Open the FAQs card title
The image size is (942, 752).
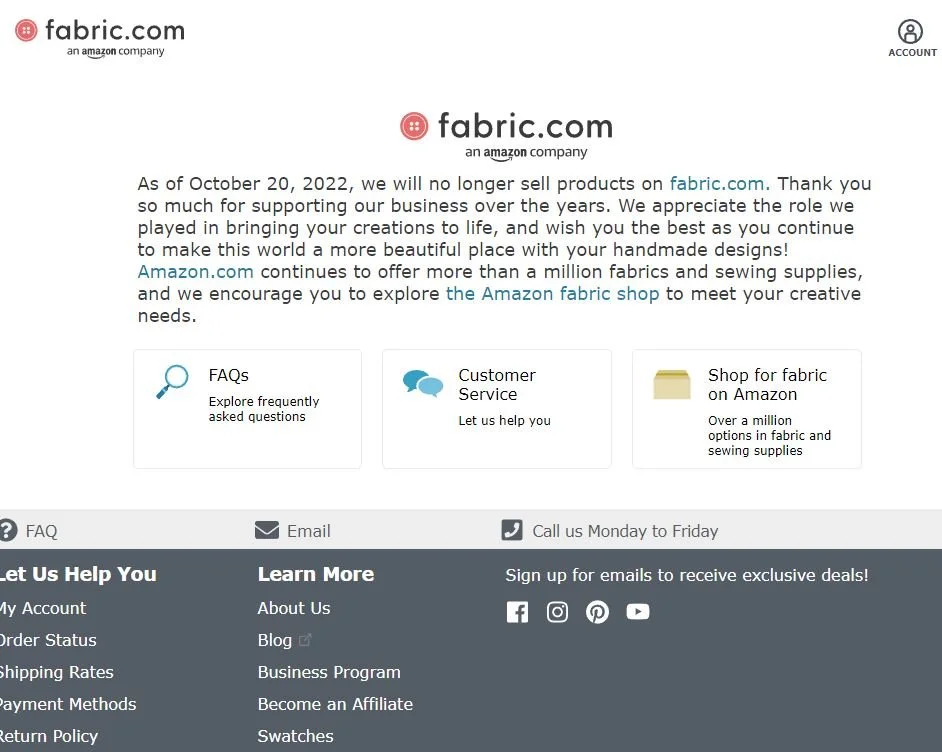pyautogui.click(x=229, y=375)
